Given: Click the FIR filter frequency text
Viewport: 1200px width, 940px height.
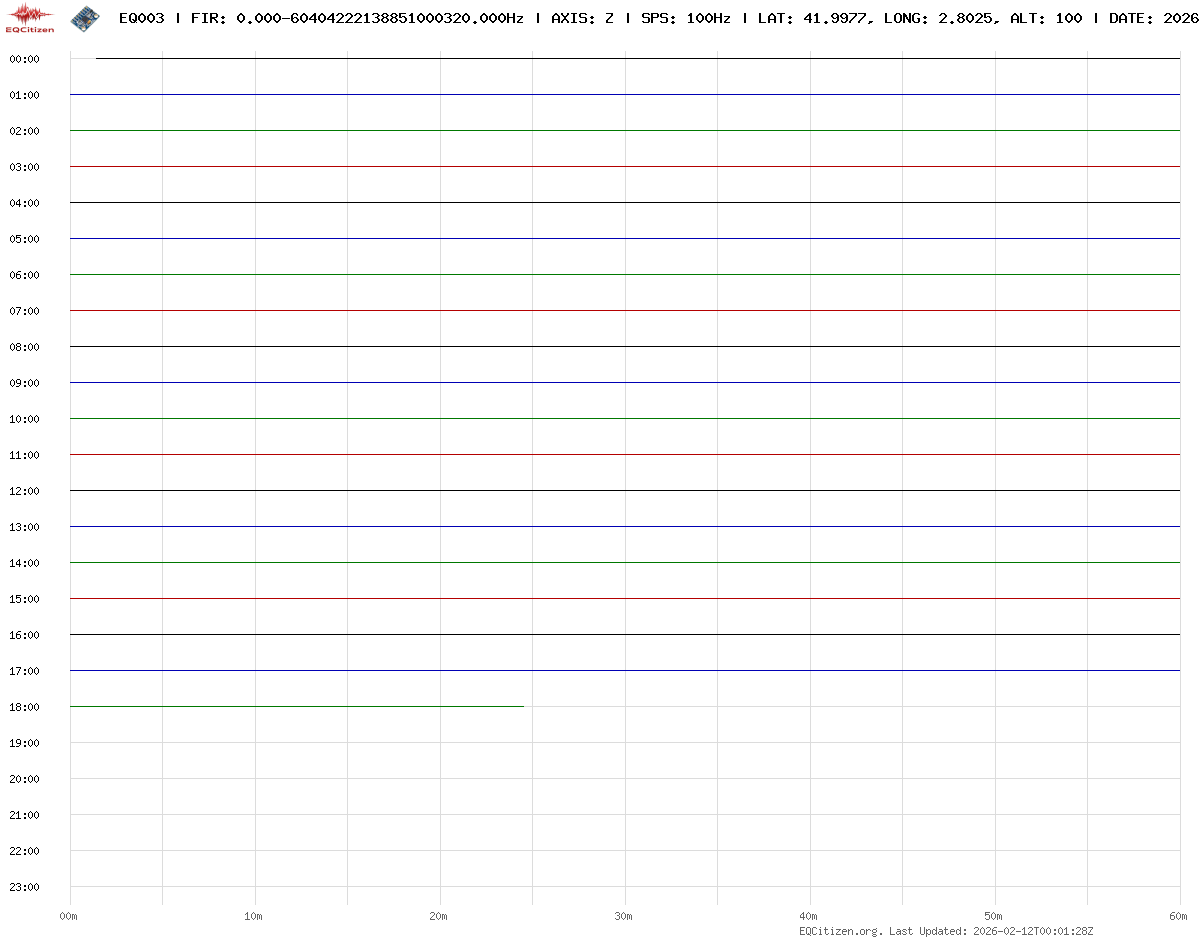Looking at the screenshot, I should 357,18.
